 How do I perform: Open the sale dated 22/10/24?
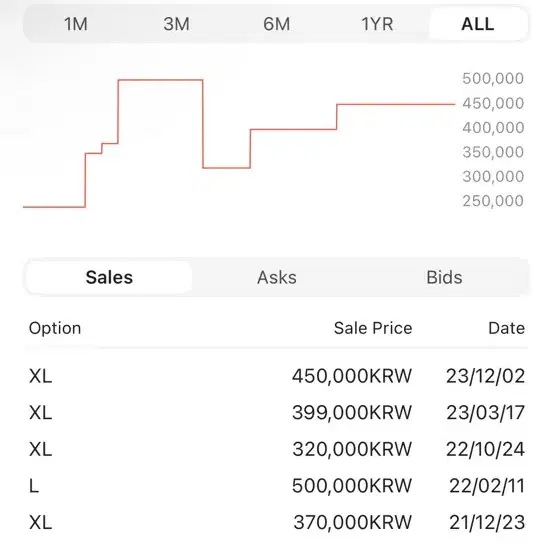[x=277, y=449]
